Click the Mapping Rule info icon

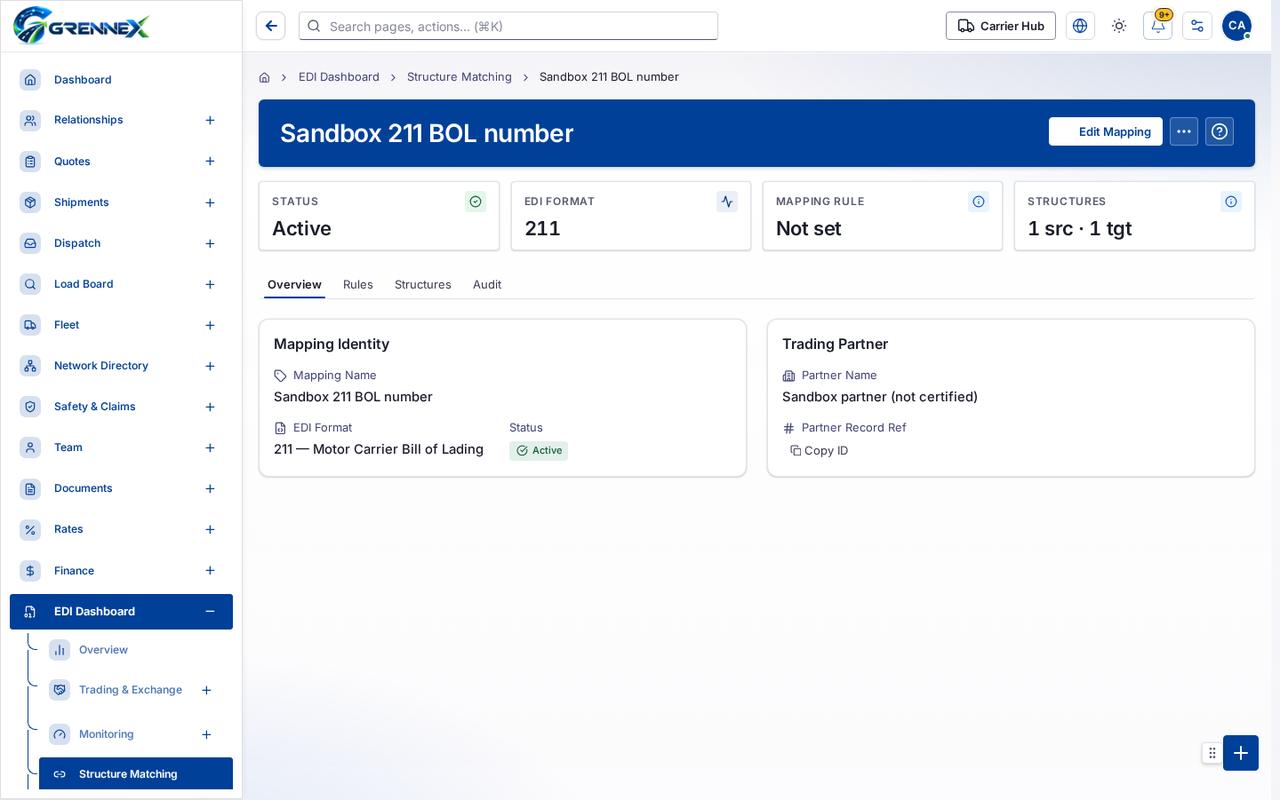coord(979,202)
